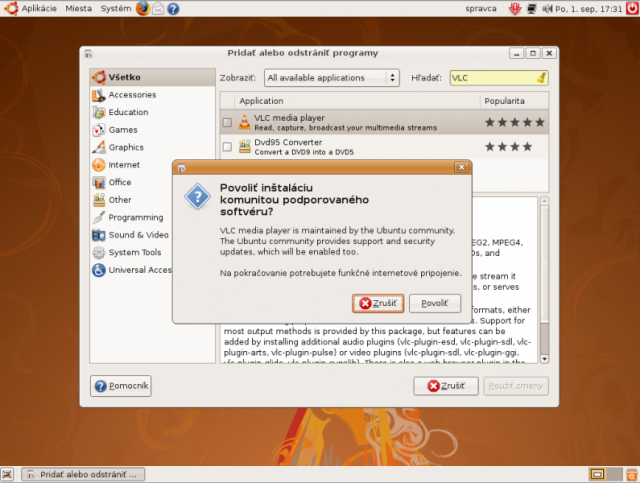Launch Firefox from the top panel
This screenshot has width=640, height=483.
click(x=143, y=8)
